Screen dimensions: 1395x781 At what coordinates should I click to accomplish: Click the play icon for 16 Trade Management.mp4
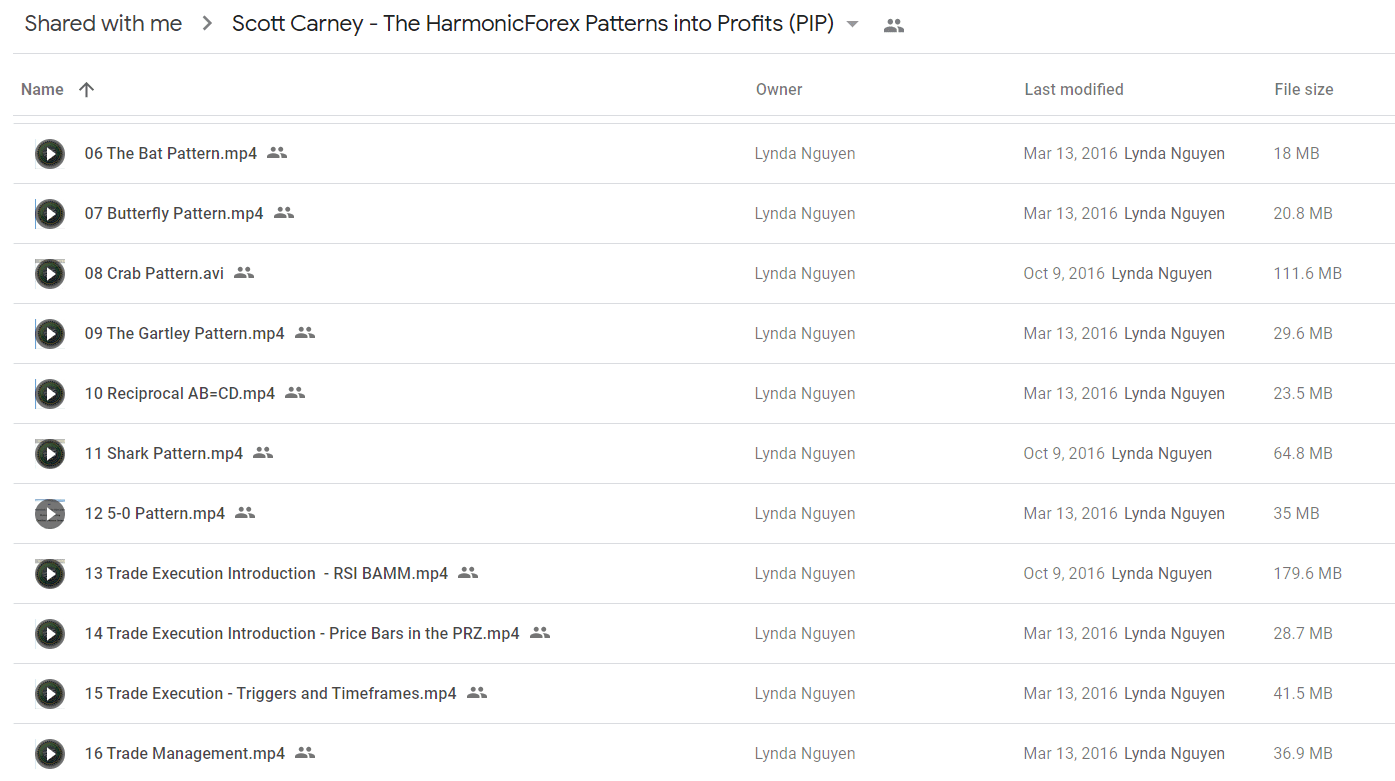pos(50,753)
